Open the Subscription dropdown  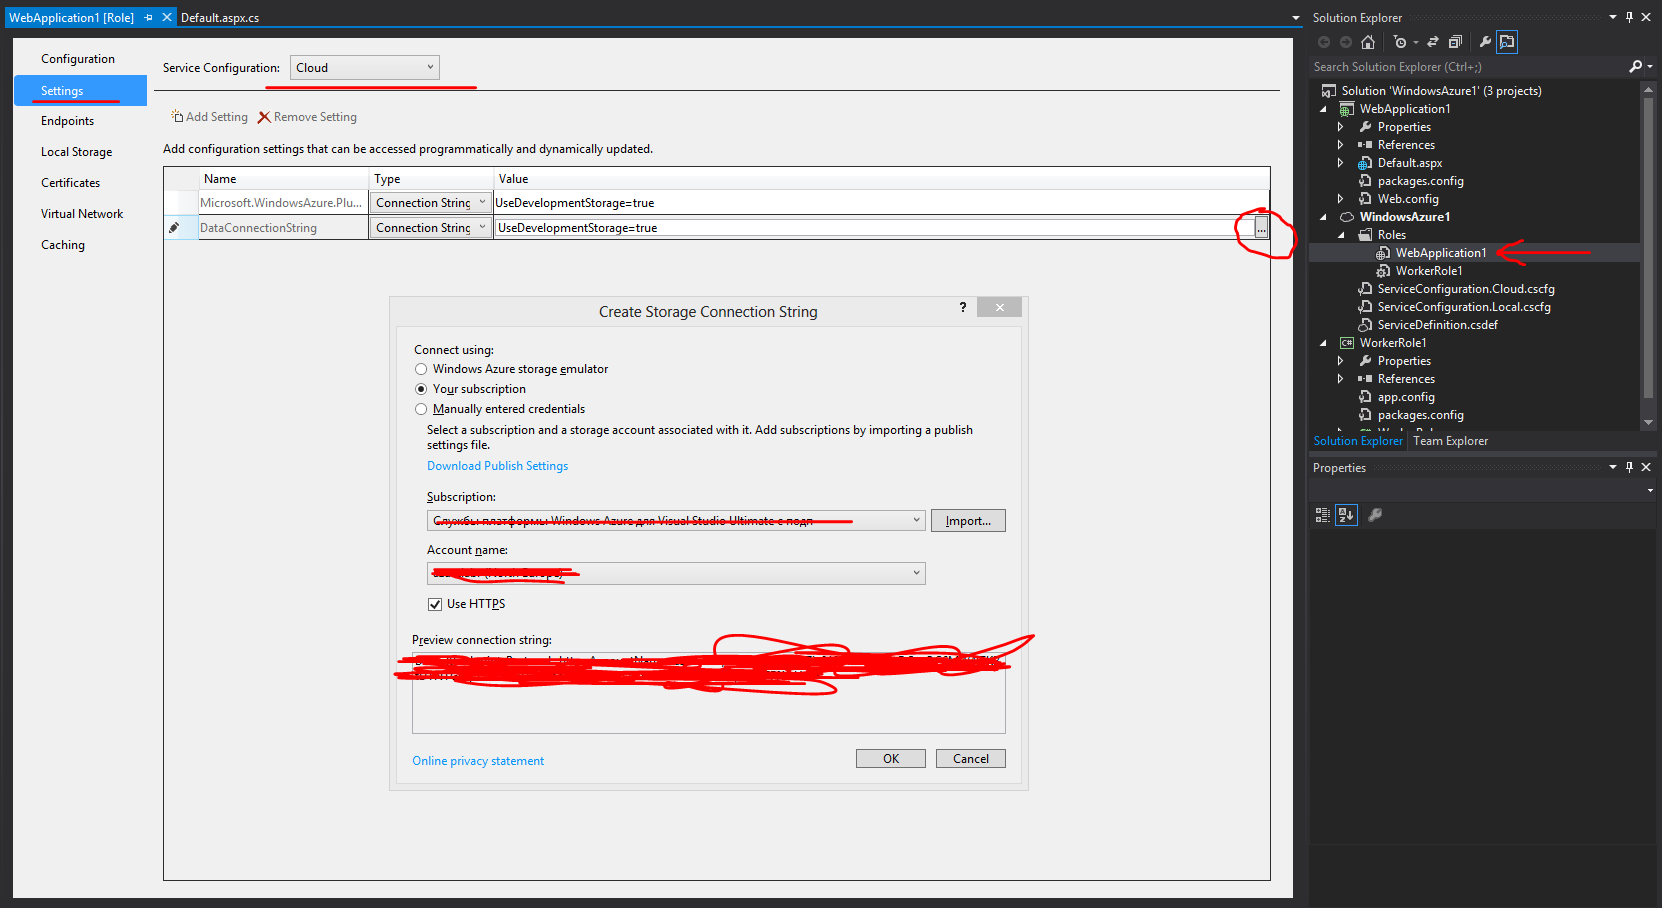(676, 521)
